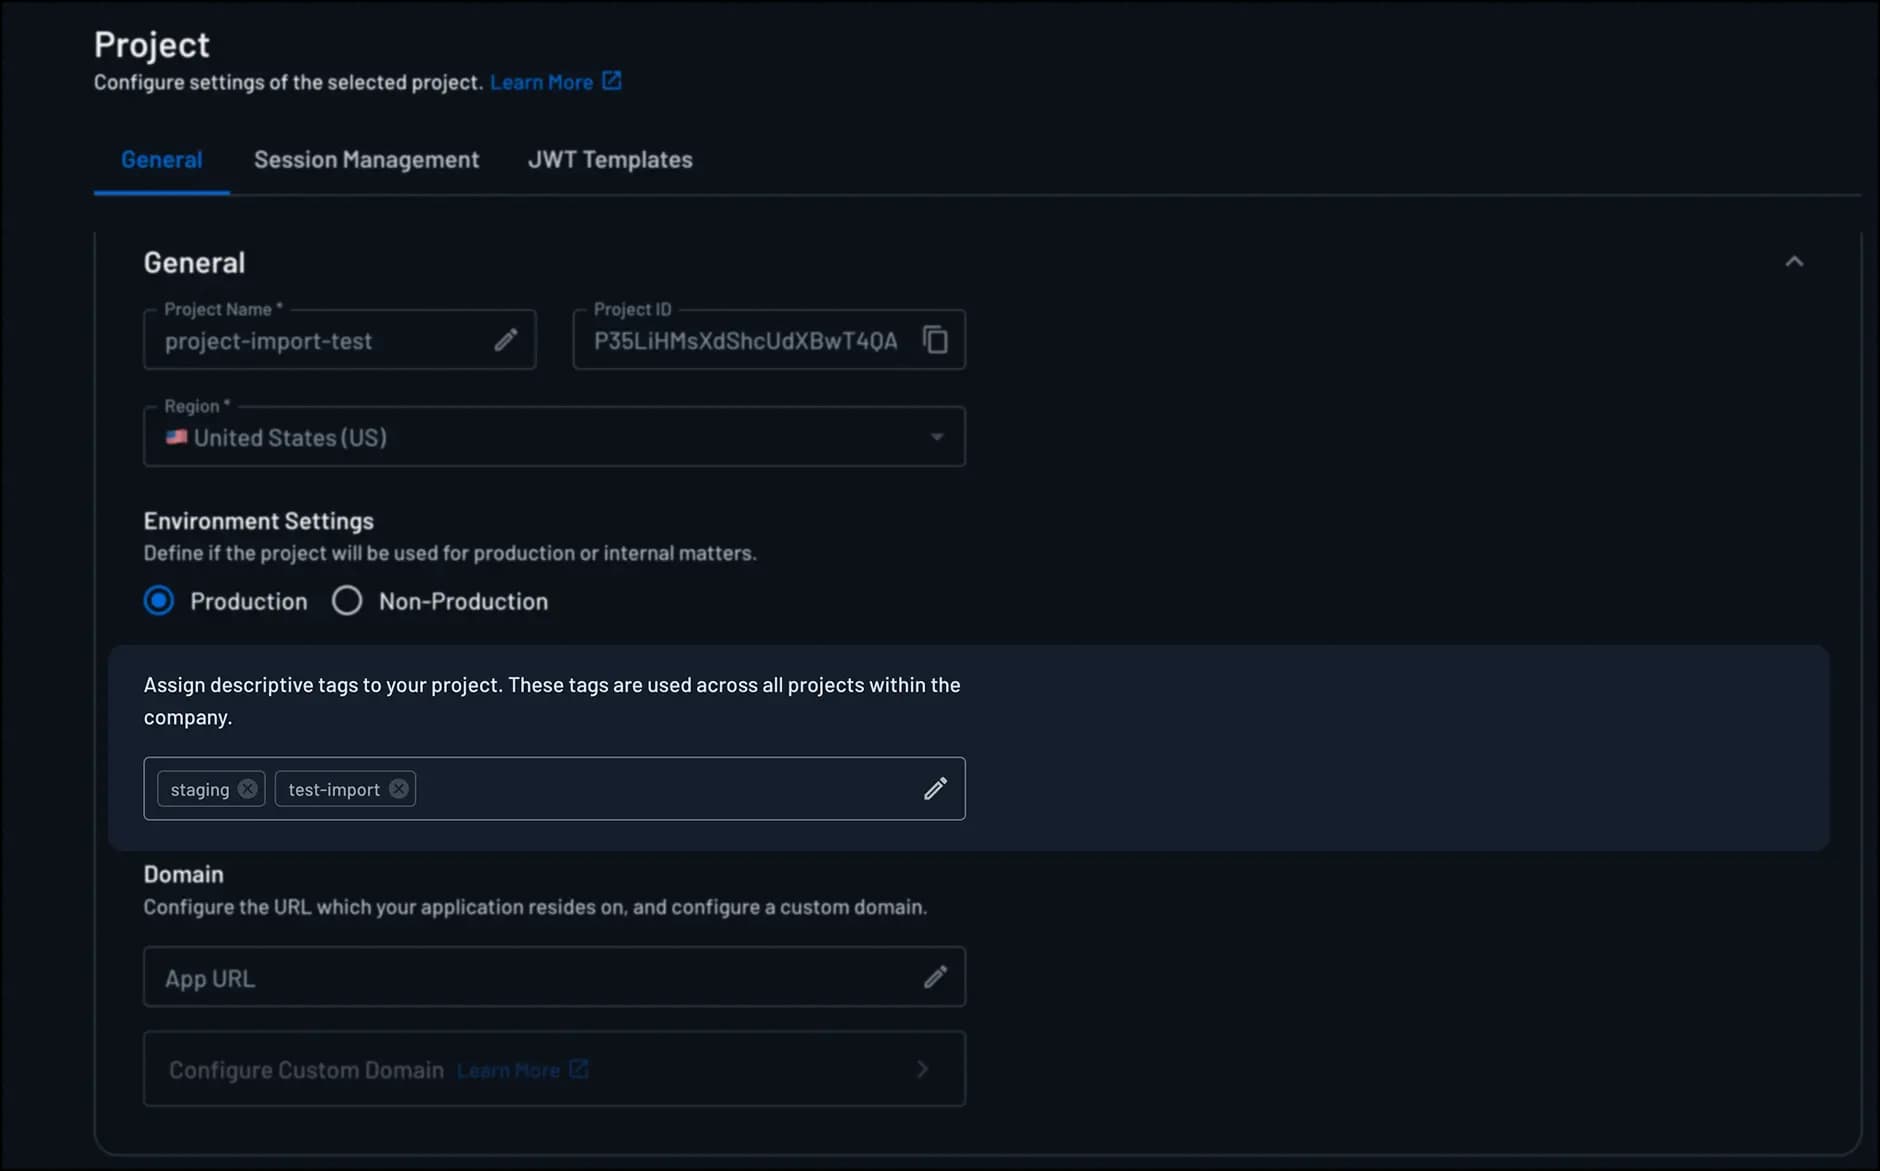Open the Learn More link under Project heading
Viewport: 1880px width, 1171px height.
pos(541,83)
